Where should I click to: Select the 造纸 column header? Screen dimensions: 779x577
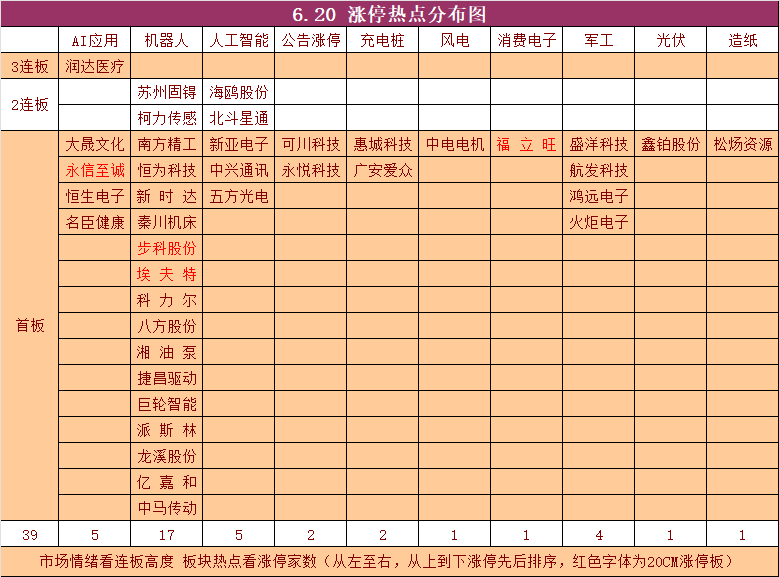point(743,40)
